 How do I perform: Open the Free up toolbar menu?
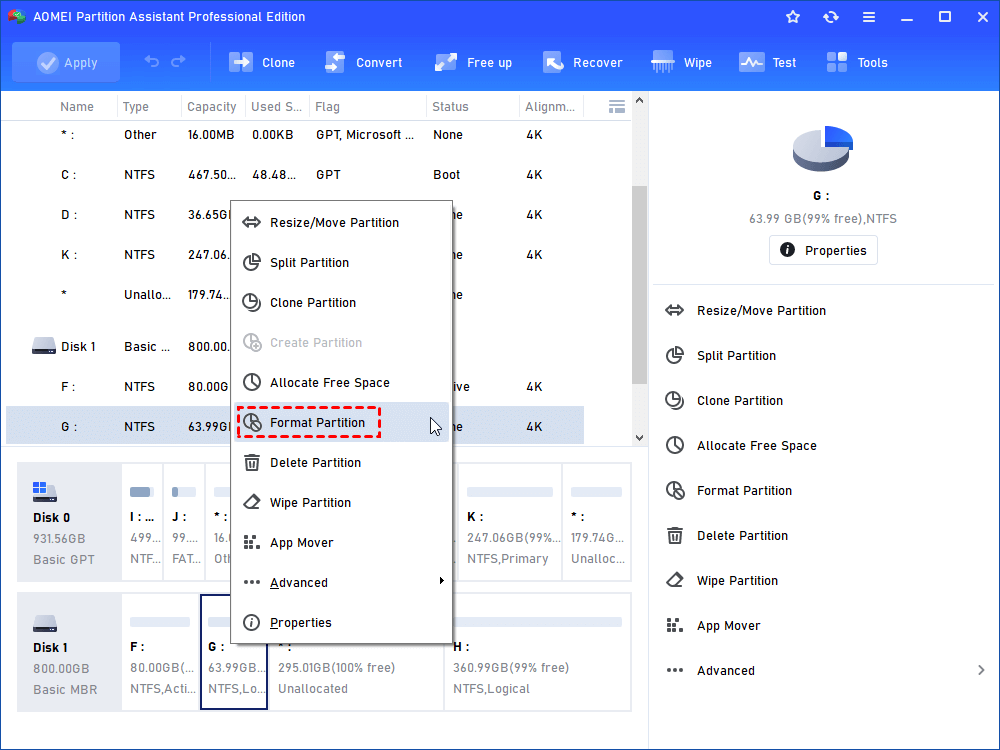point(473,62)
